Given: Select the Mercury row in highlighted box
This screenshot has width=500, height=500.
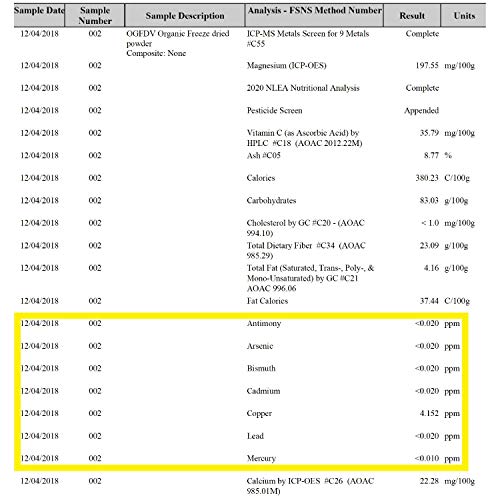Looking at the screenshot, I should (240, 459).
